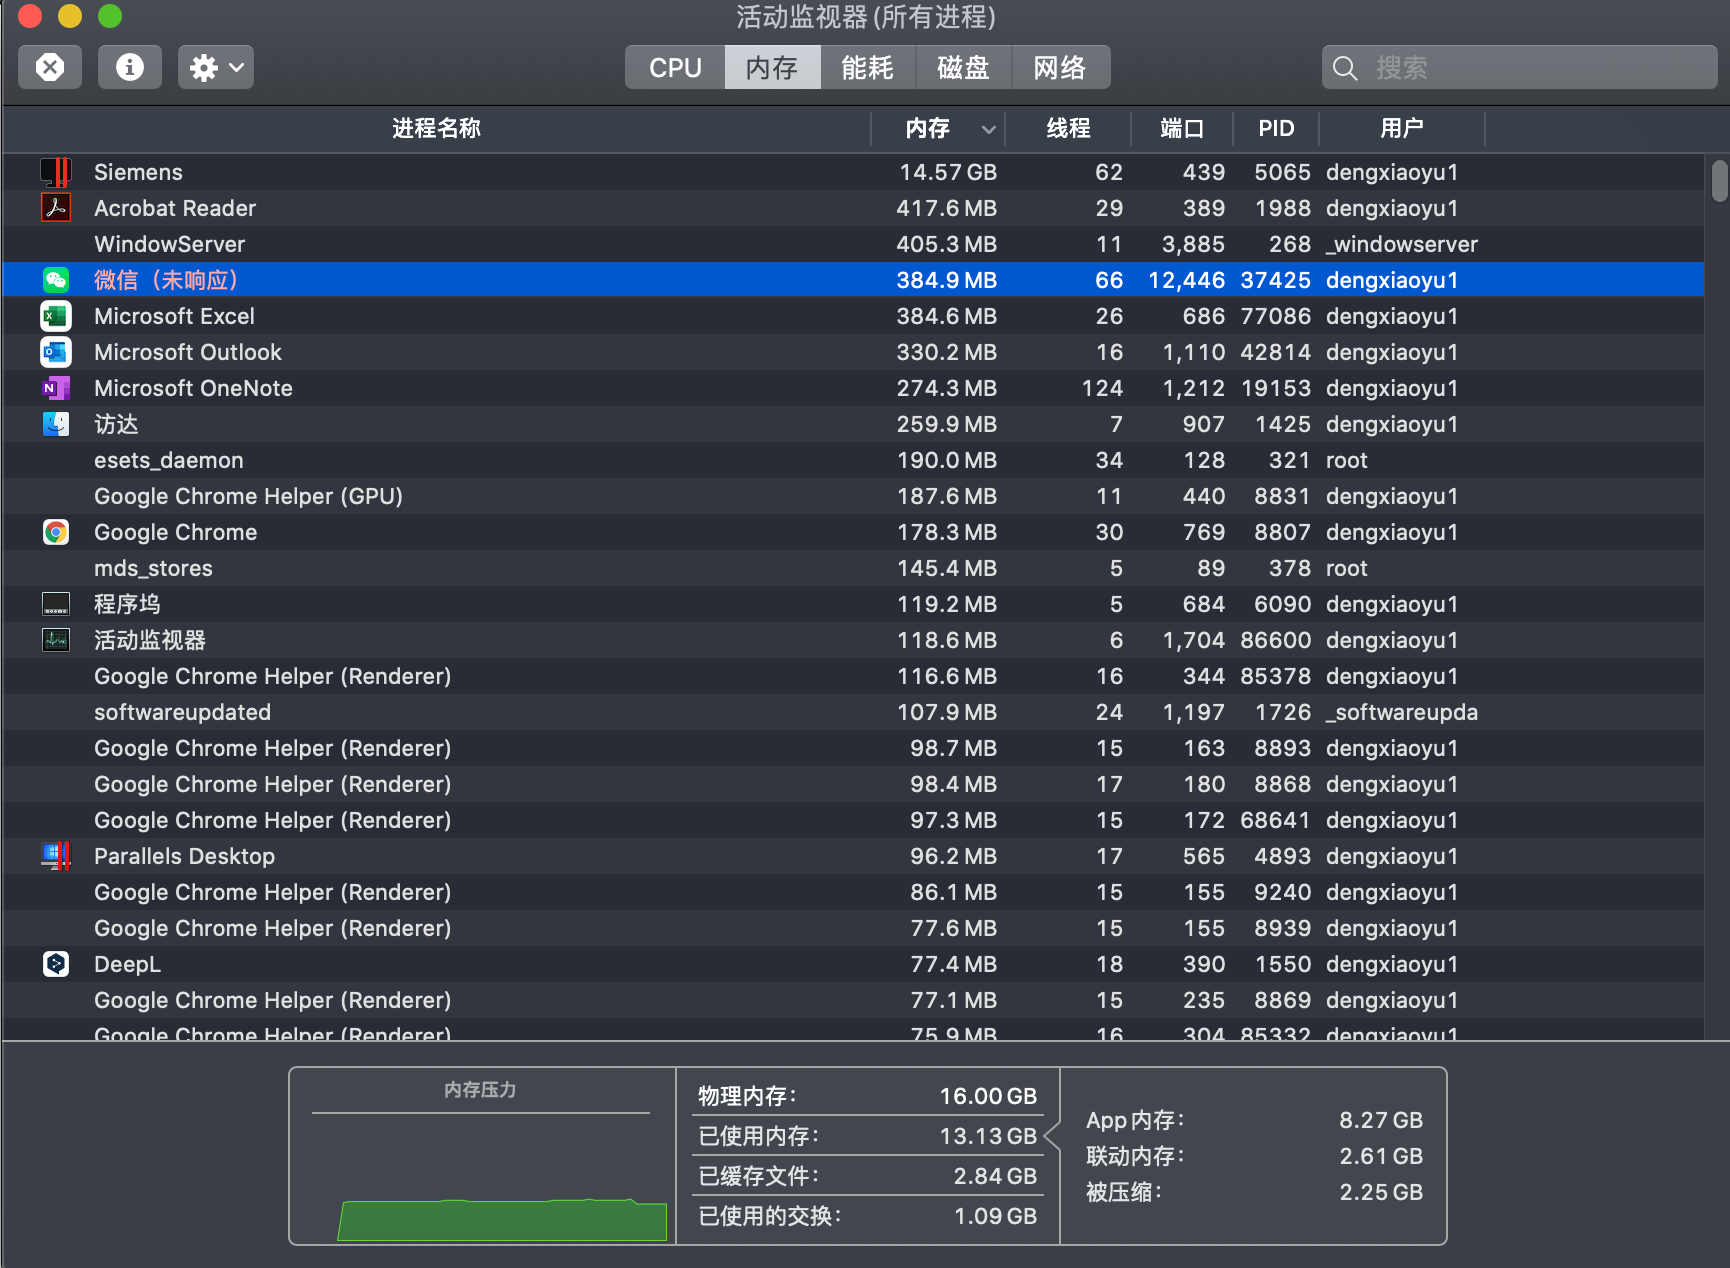Click the _softwareupda user cell
This screenshot has width=1730, height=1268.
pos(1402,712)
